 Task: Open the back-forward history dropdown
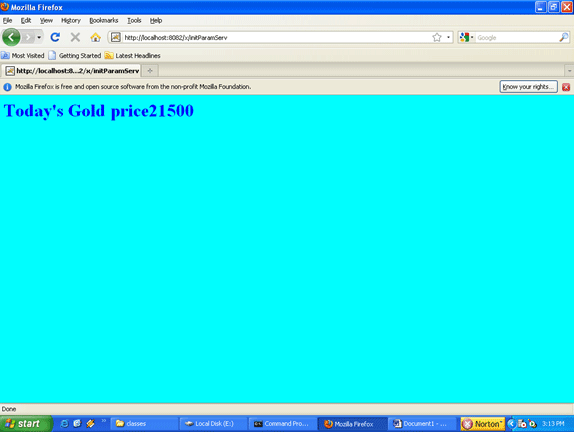point(39,37)
